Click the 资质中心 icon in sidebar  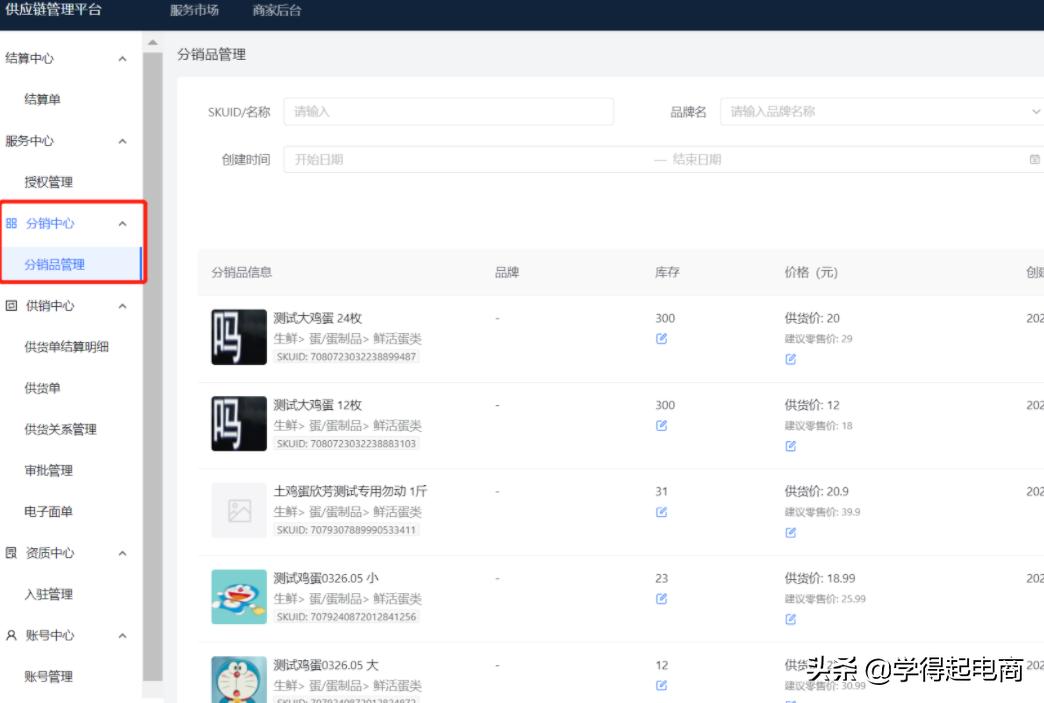coord(12,552)
